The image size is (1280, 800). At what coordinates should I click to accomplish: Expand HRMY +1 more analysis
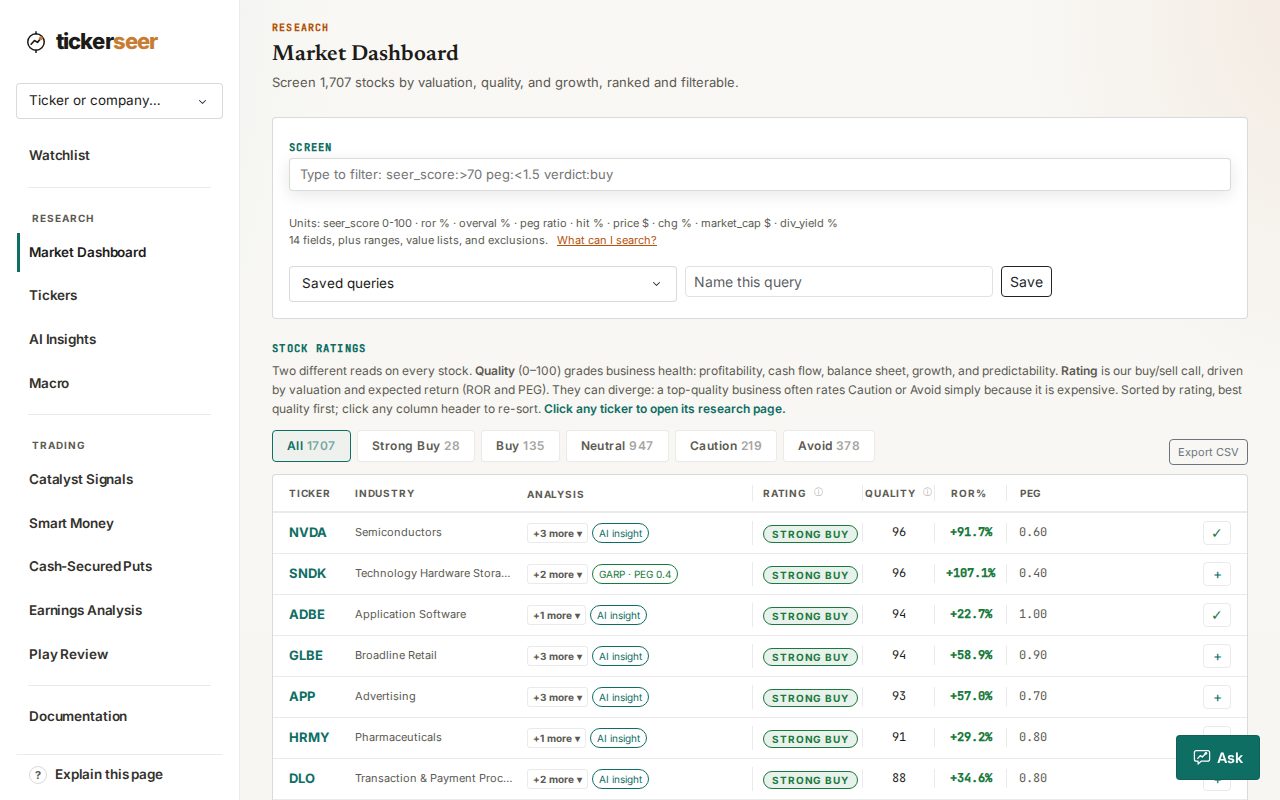(556, 738)
